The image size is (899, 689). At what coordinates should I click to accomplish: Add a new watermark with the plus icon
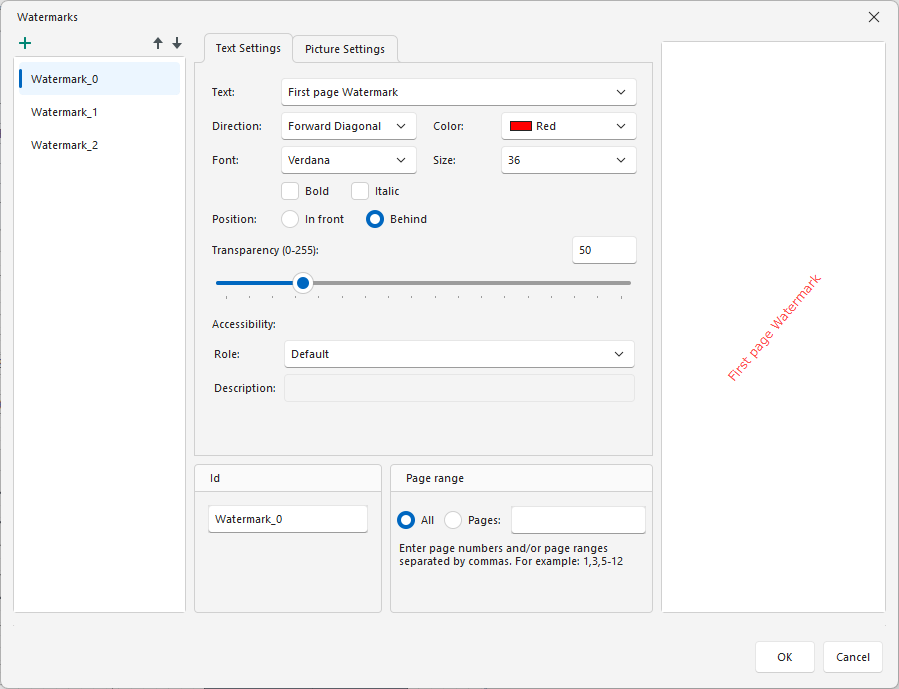[25, 43]
